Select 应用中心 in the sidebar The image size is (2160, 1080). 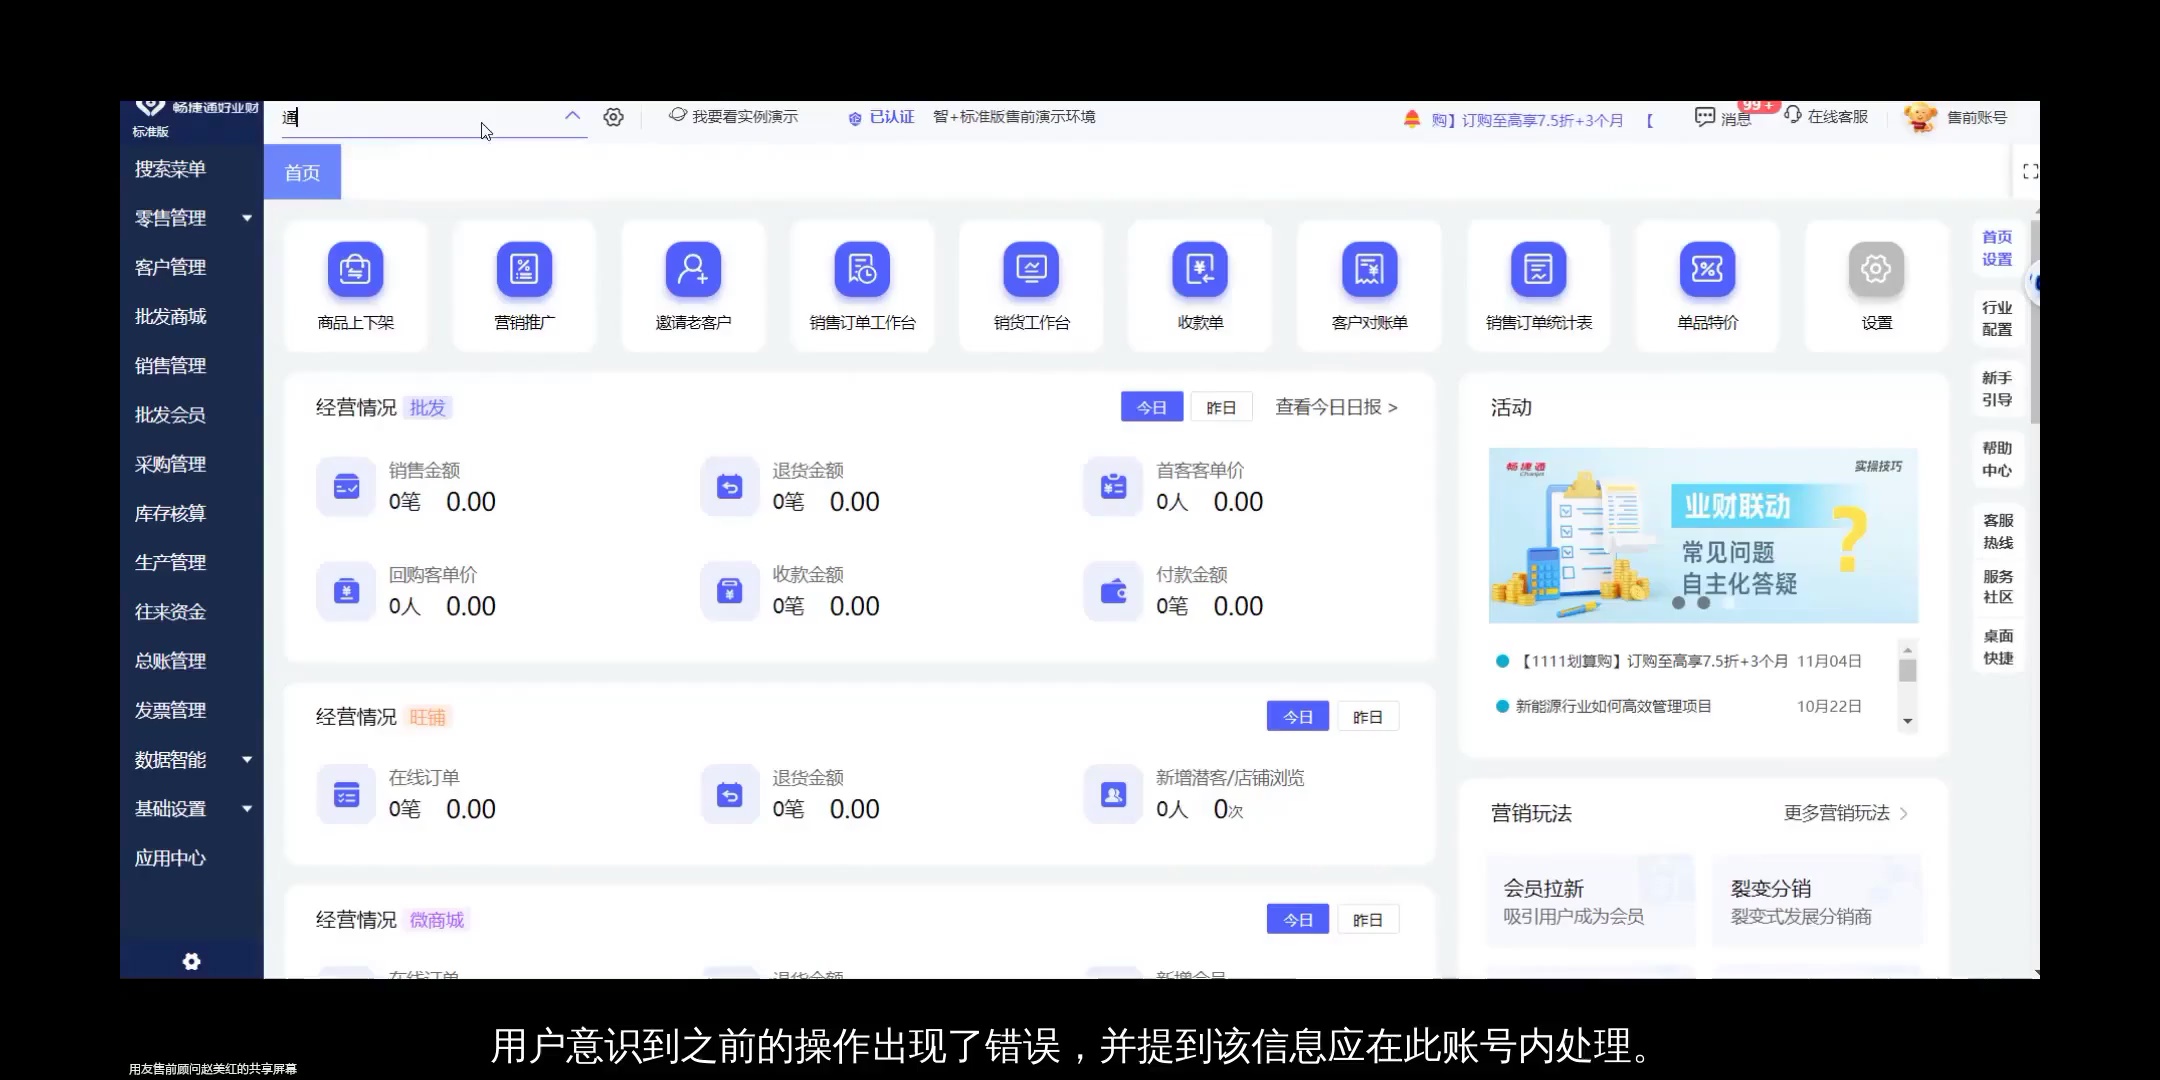170,858
